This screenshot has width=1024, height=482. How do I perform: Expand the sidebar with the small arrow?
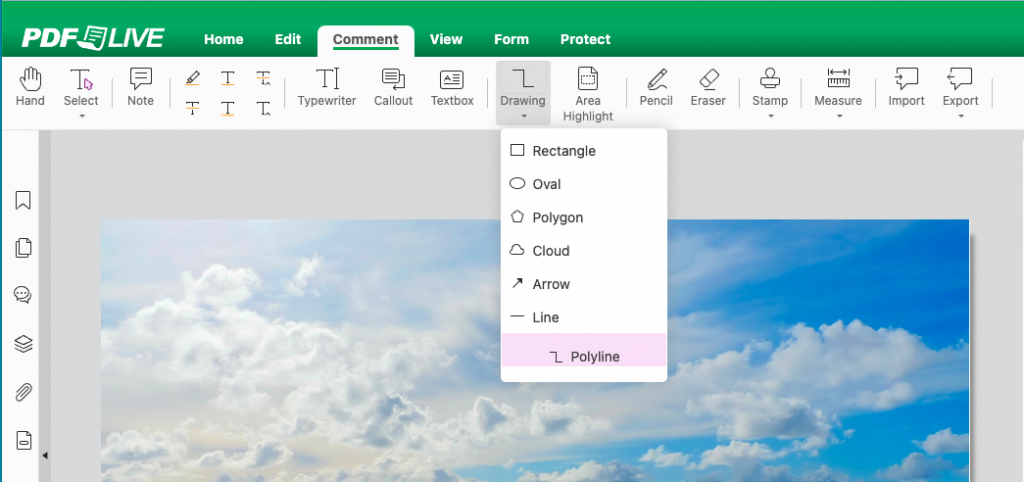pyautogui.click(x=44, y=455)
